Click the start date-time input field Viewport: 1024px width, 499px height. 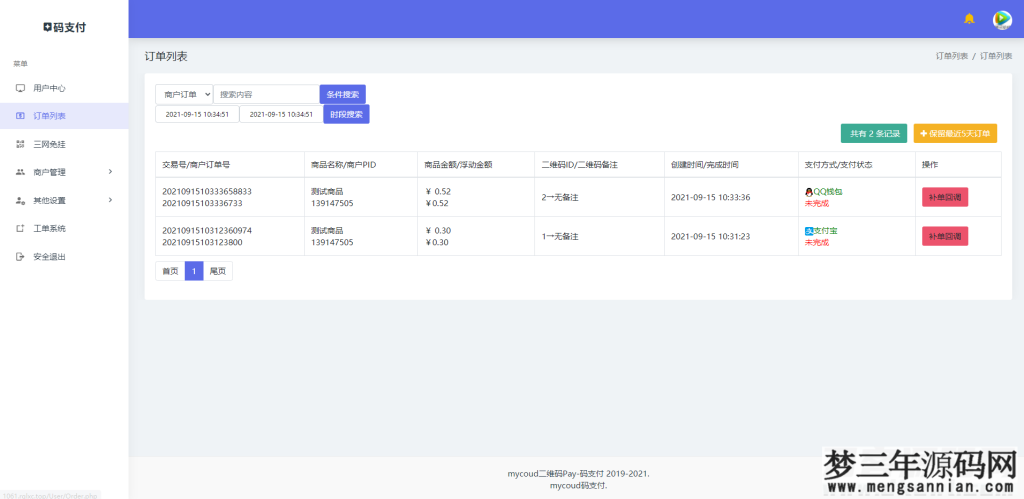197,114
